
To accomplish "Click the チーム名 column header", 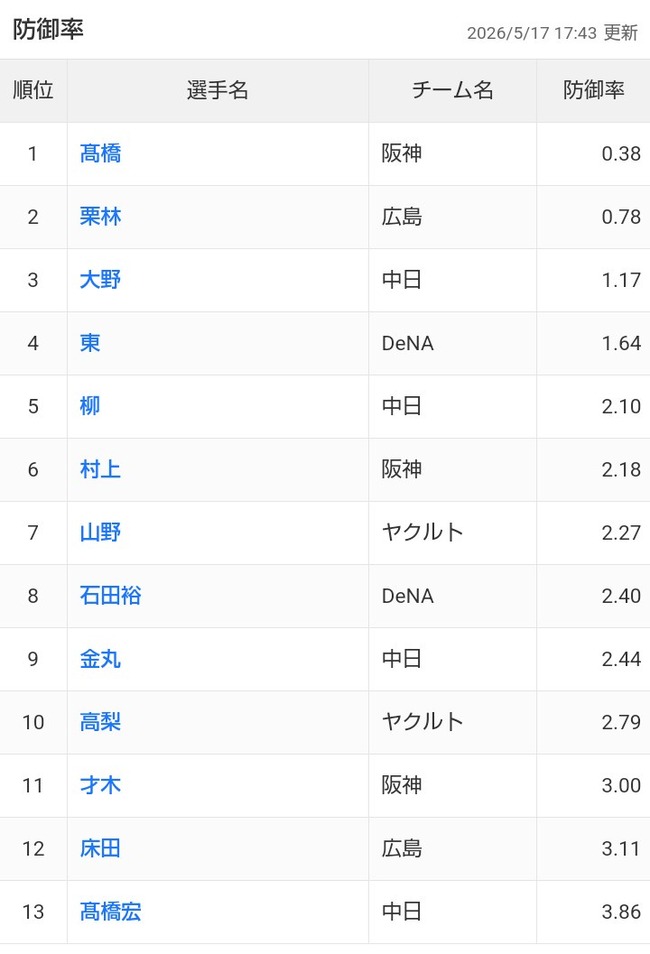I will [452, 91].
